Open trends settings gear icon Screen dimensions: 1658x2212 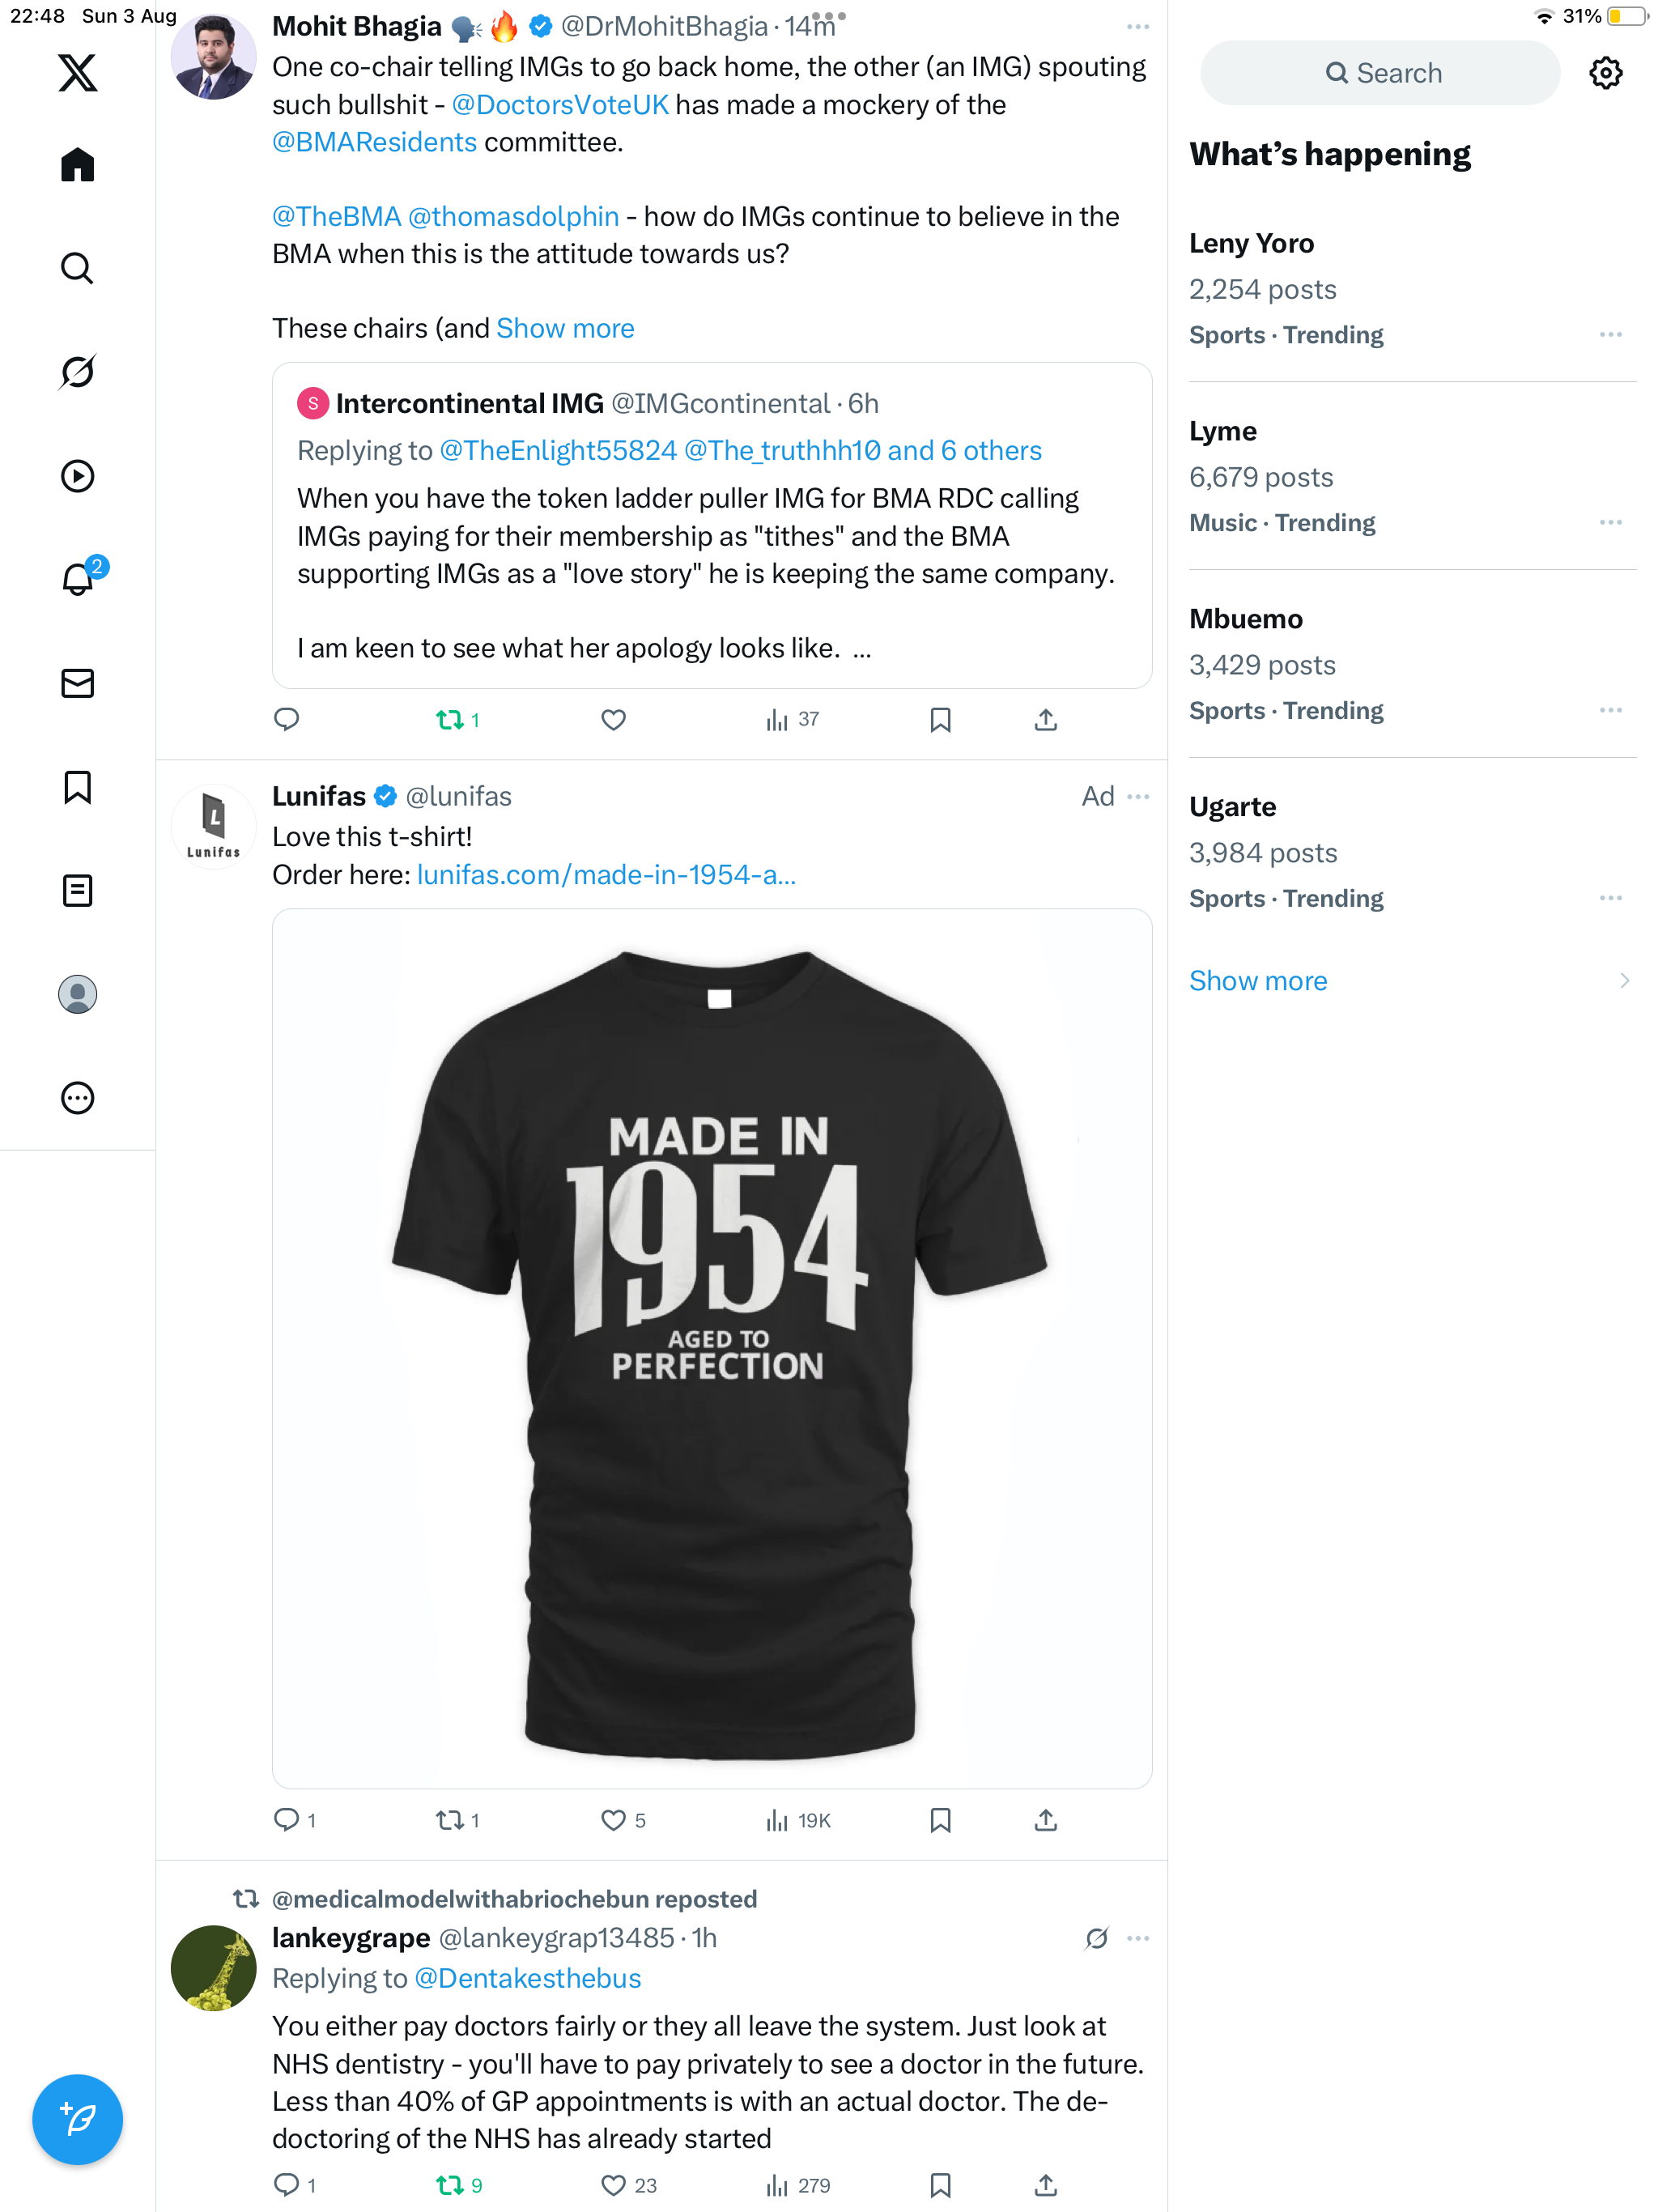click(1605, 73)
